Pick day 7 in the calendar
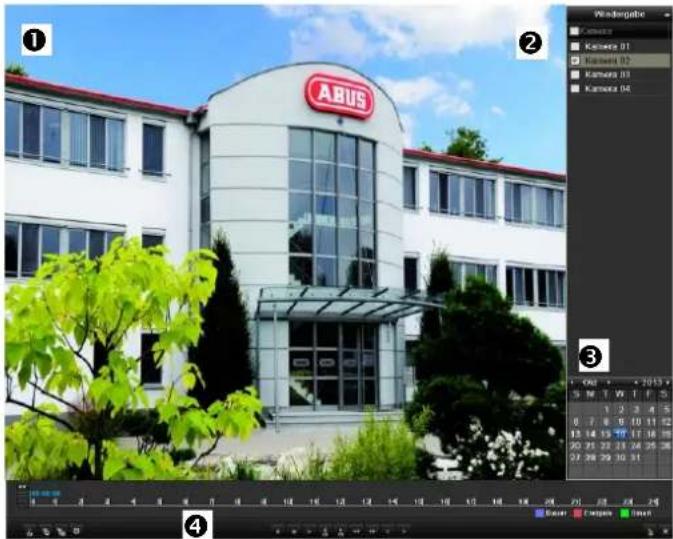 [591, 422]
